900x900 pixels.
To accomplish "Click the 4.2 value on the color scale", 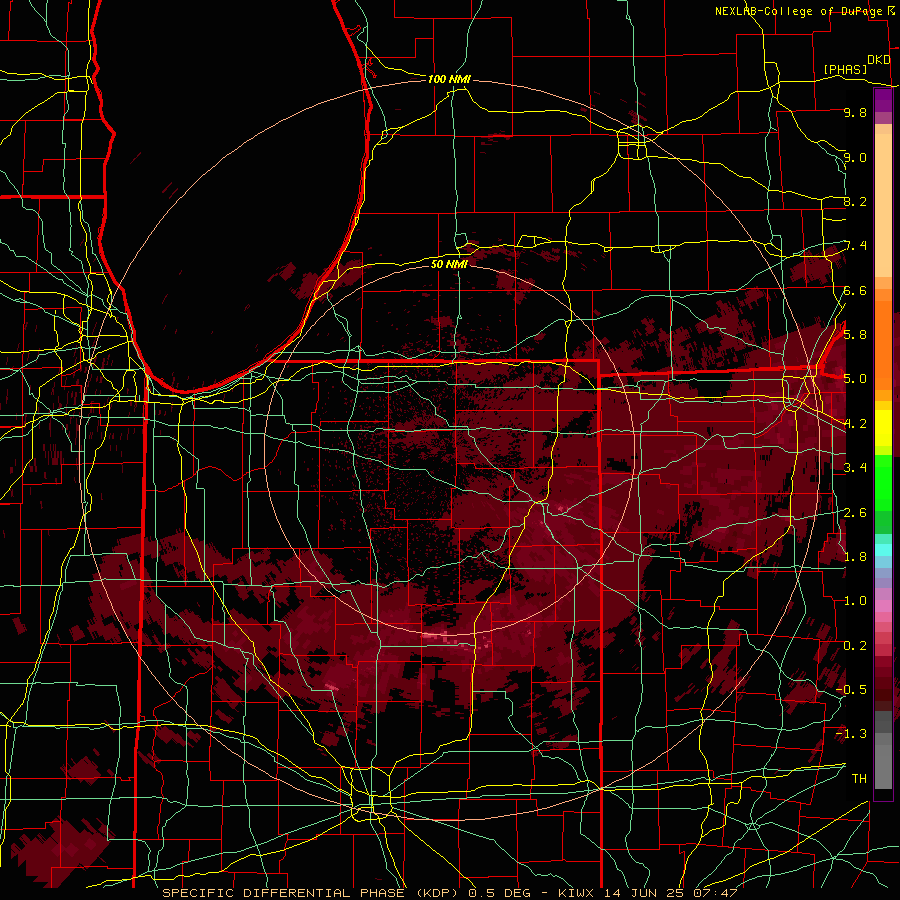I will (x=855, y=424).
